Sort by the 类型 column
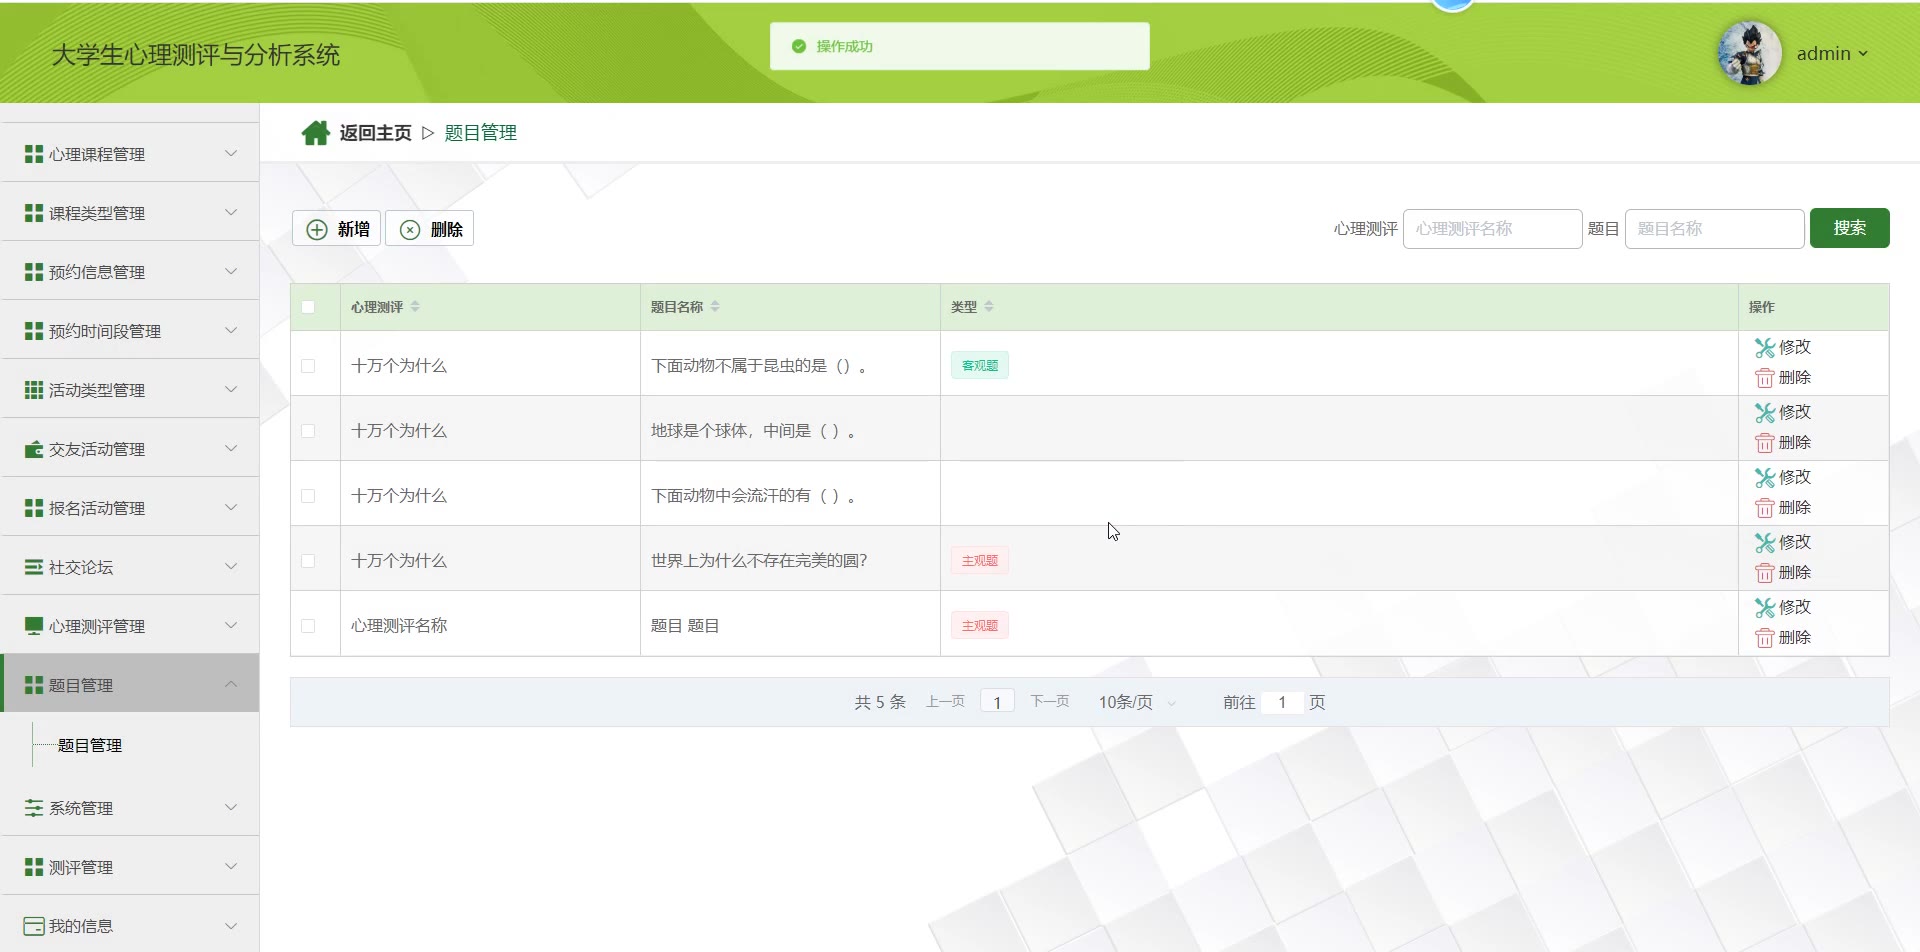Screen dimensions: 1920x952 [989, 307]
